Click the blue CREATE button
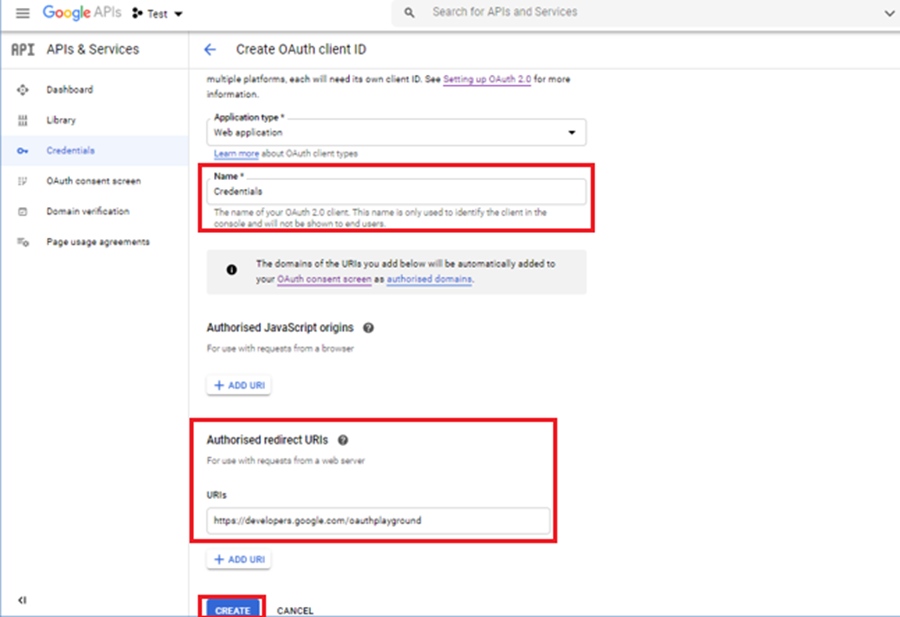This screenshot has width=900, height=617. coord(233,609)
